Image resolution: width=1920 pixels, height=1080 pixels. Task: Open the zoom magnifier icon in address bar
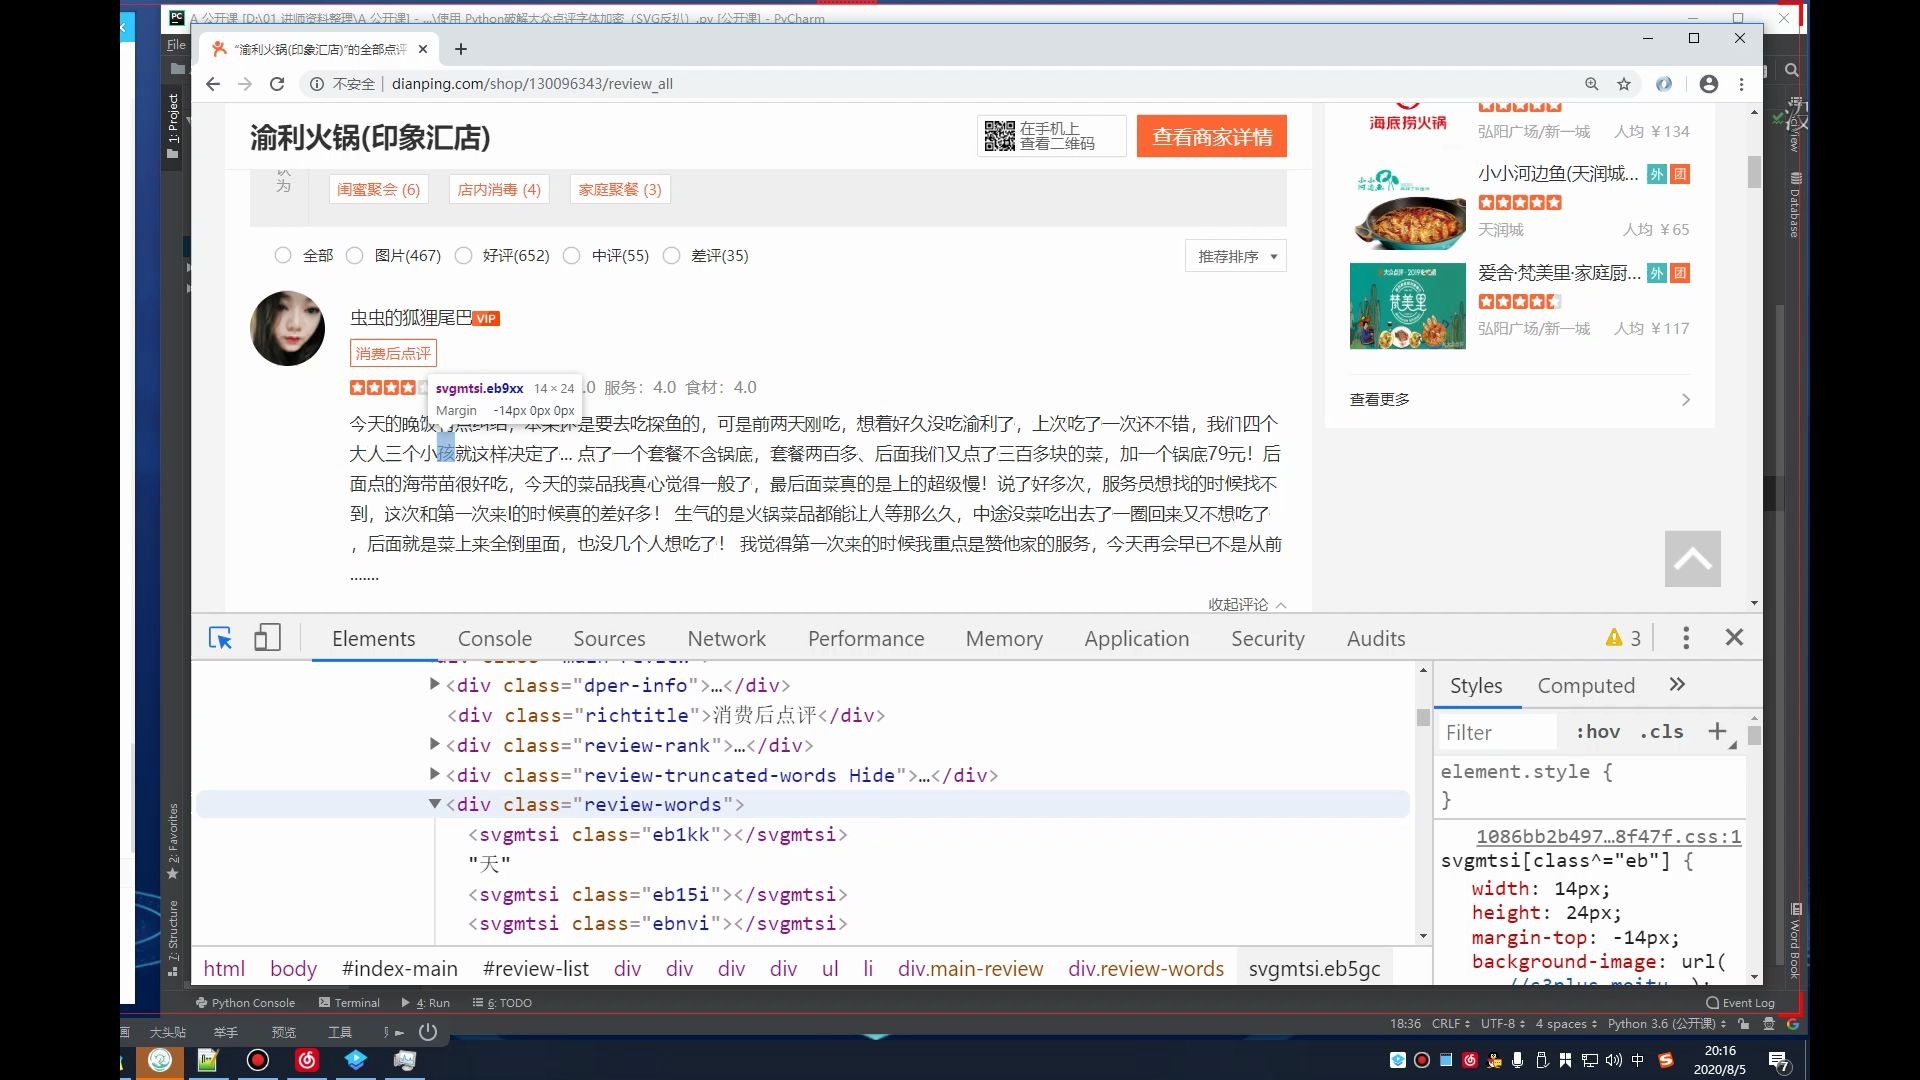pyautogui.click(x=1591, y=84)
